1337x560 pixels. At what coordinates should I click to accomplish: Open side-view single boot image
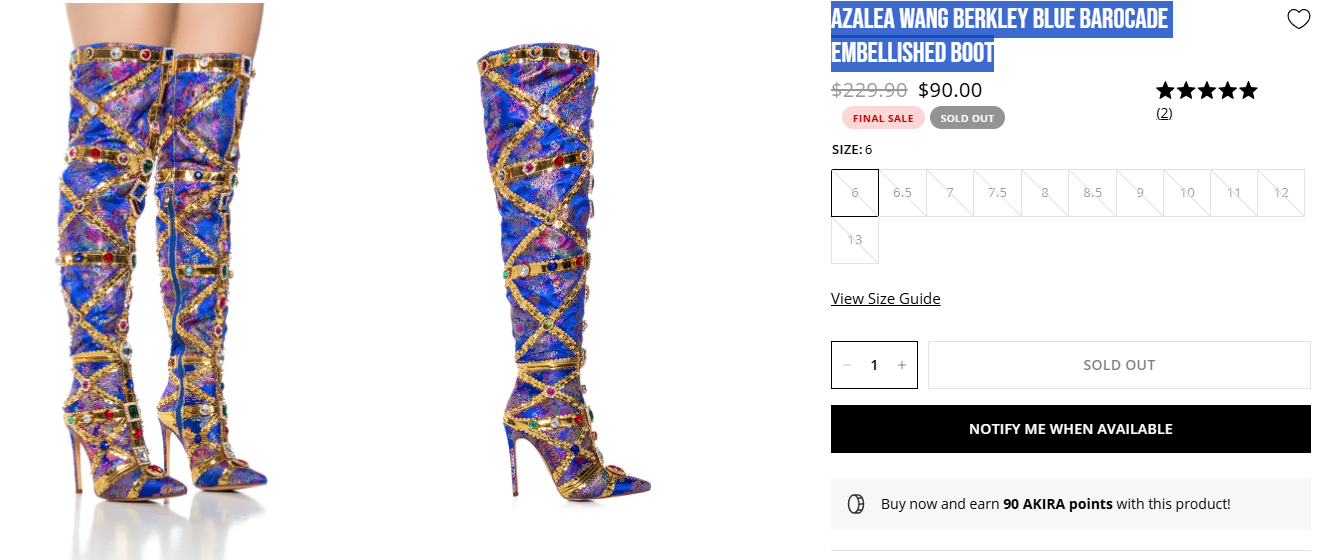click(x=565, y=270)
